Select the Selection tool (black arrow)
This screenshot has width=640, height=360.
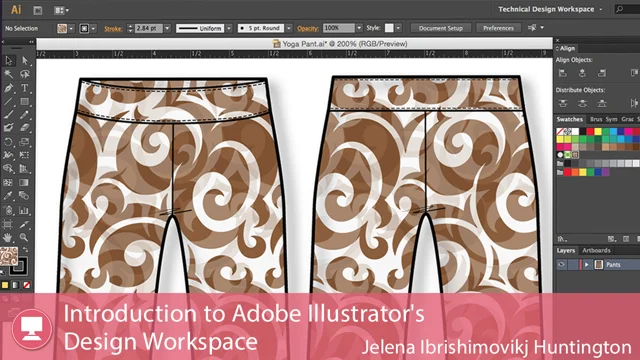(9, 60)
